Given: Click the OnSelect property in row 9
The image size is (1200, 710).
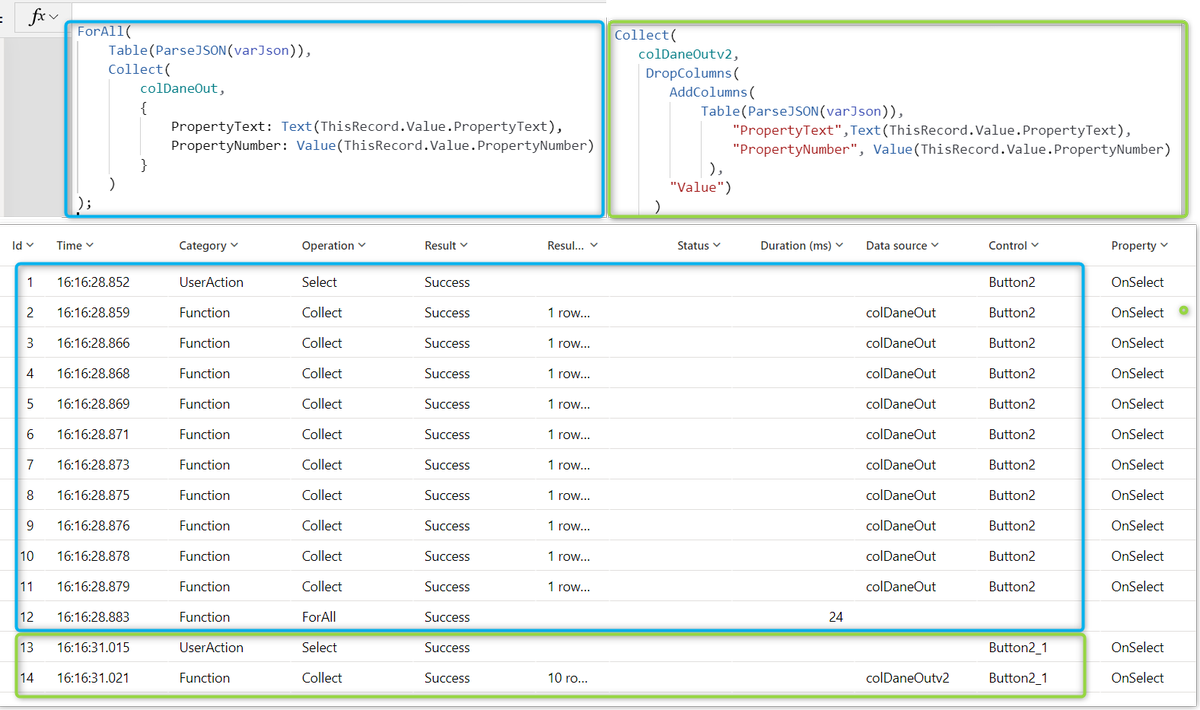Looking at the screenshot, I should coord(1138,526).
